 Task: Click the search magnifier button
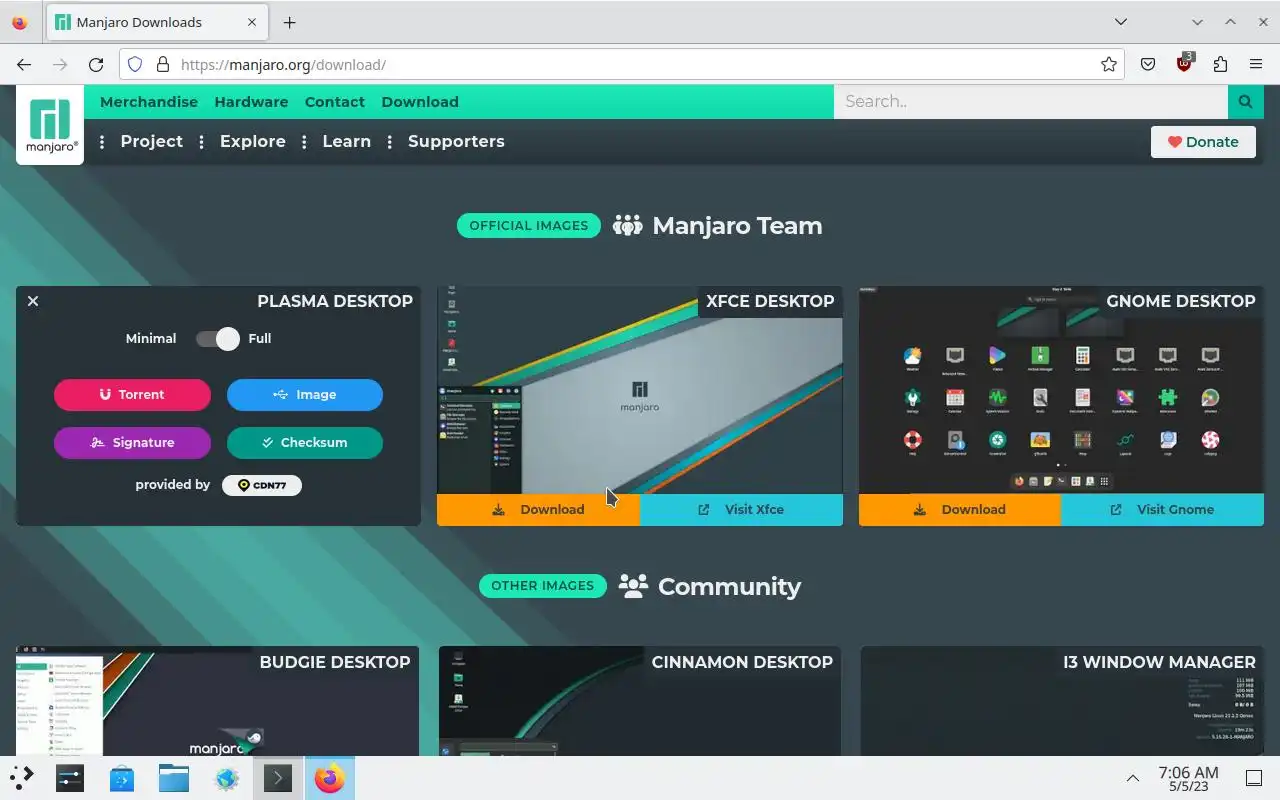pos(1245,101)
